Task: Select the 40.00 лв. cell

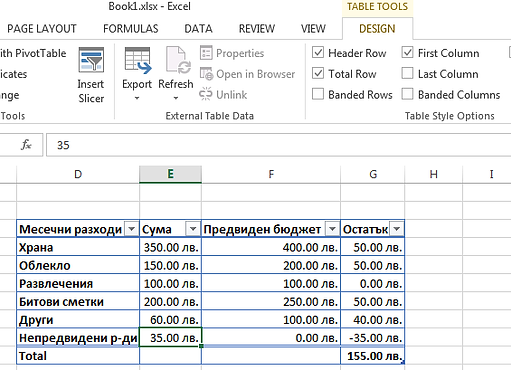Action: tap(373, 320)
